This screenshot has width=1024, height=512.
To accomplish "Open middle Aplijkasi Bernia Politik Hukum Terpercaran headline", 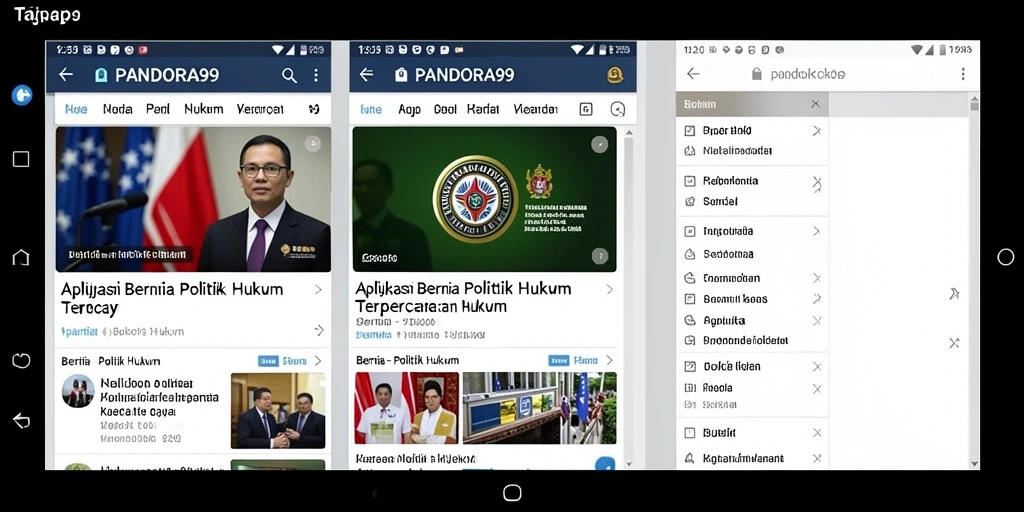I will [463, 297].
